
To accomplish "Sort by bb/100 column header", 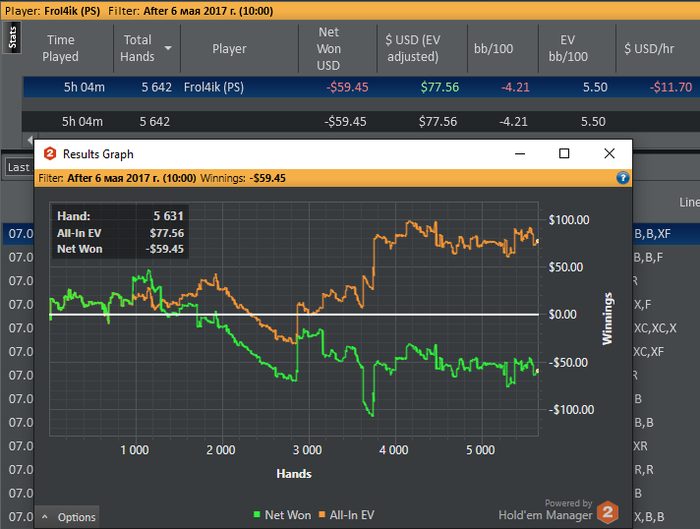I will click(493, 48).
